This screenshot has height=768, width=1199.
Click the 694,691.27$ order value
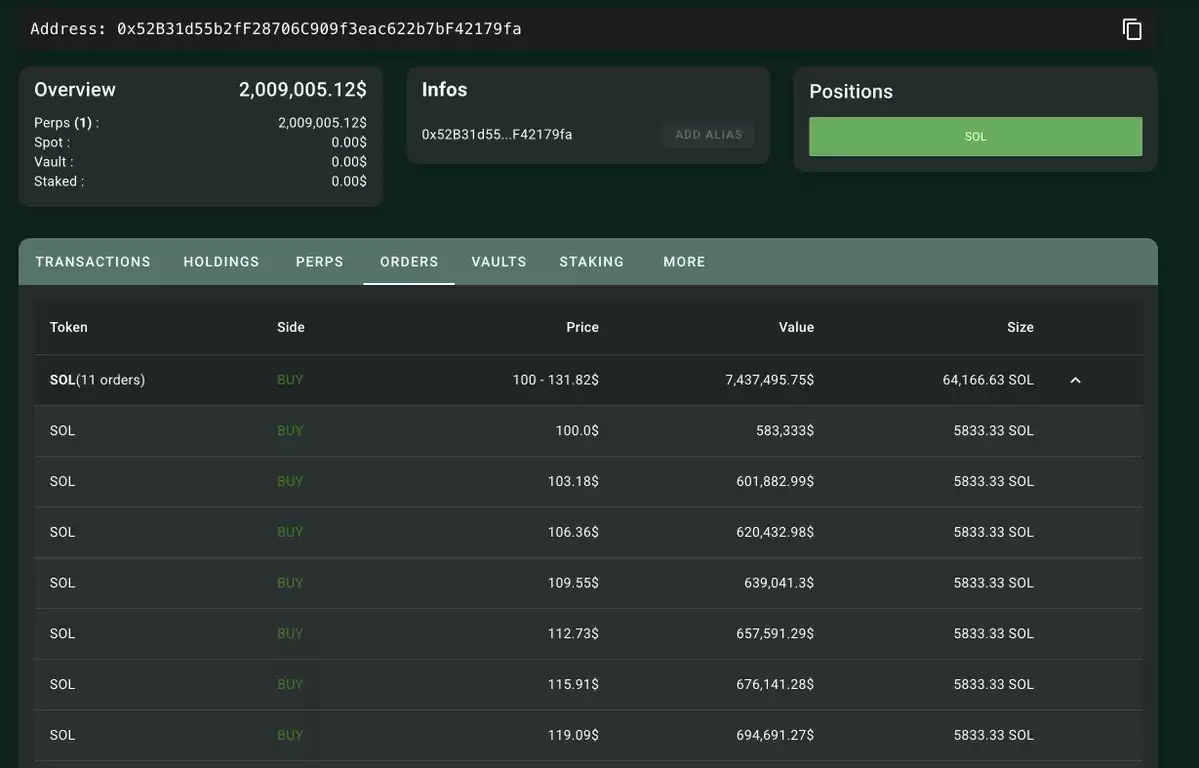pyautogui.click(x=775, y=735)
